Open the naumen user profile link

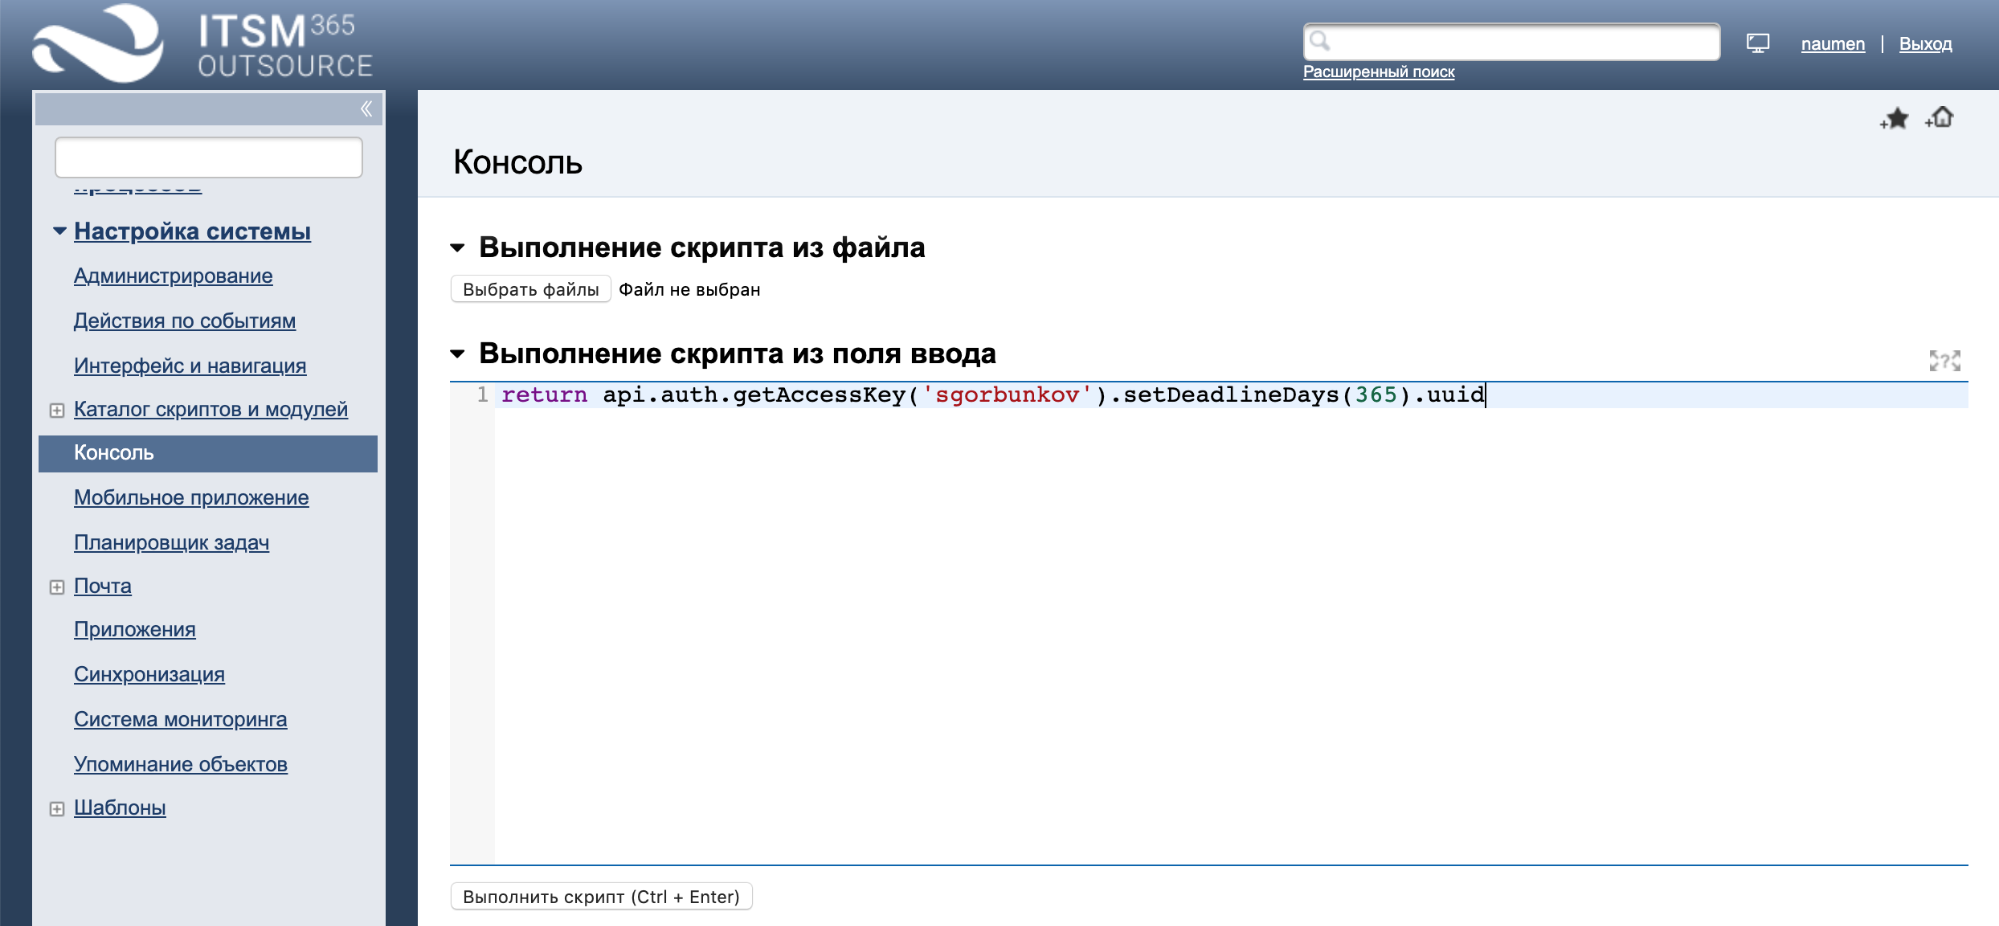click(1832, 44)
